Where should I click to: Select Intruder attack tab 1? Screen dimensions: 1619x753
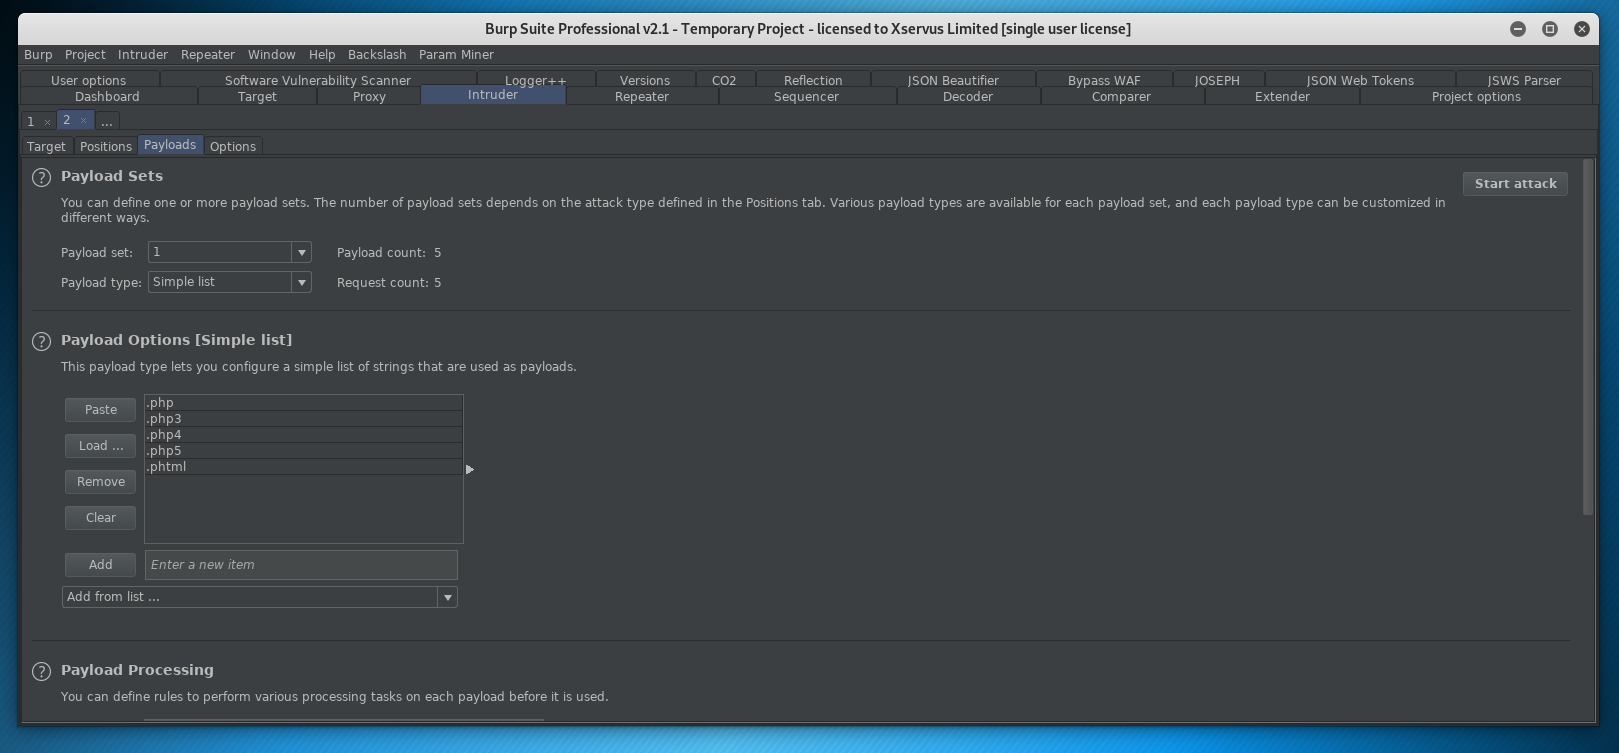point(31,122)
